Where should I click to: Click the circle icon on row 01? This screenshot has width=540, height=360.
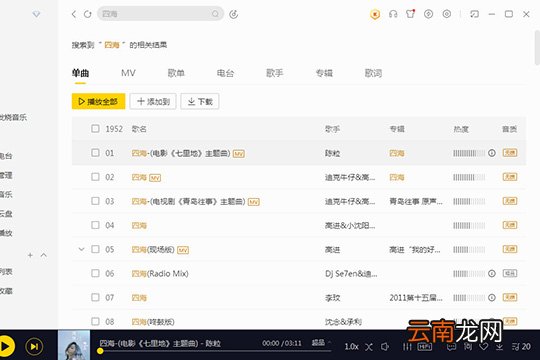coord(492,153)
